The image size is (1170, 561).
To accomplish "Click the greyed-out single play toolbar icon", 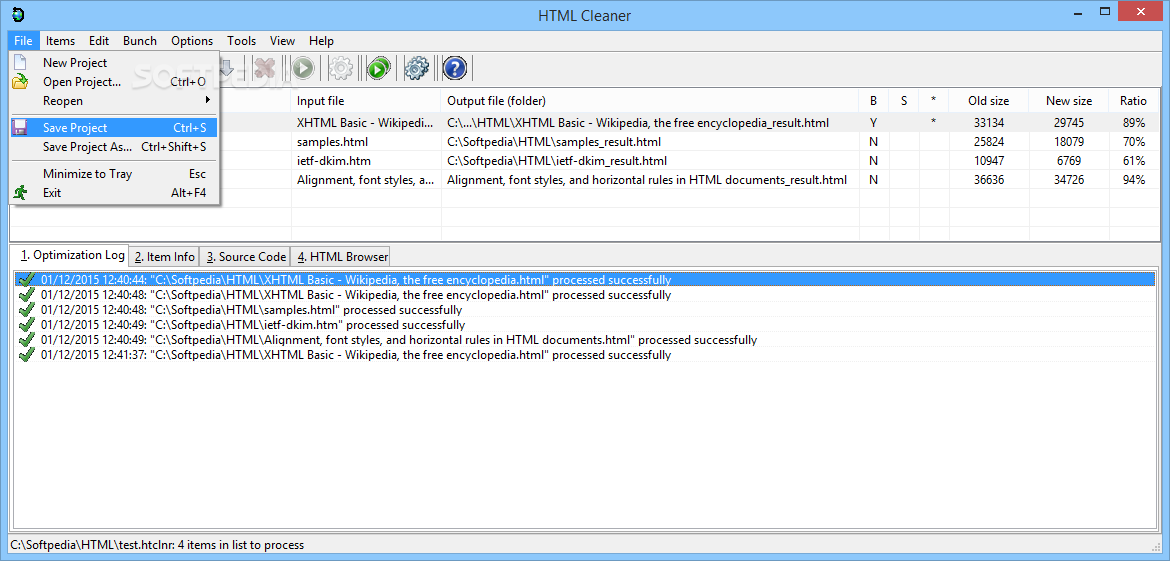I will pyautogui.click(x=302, y=69).
